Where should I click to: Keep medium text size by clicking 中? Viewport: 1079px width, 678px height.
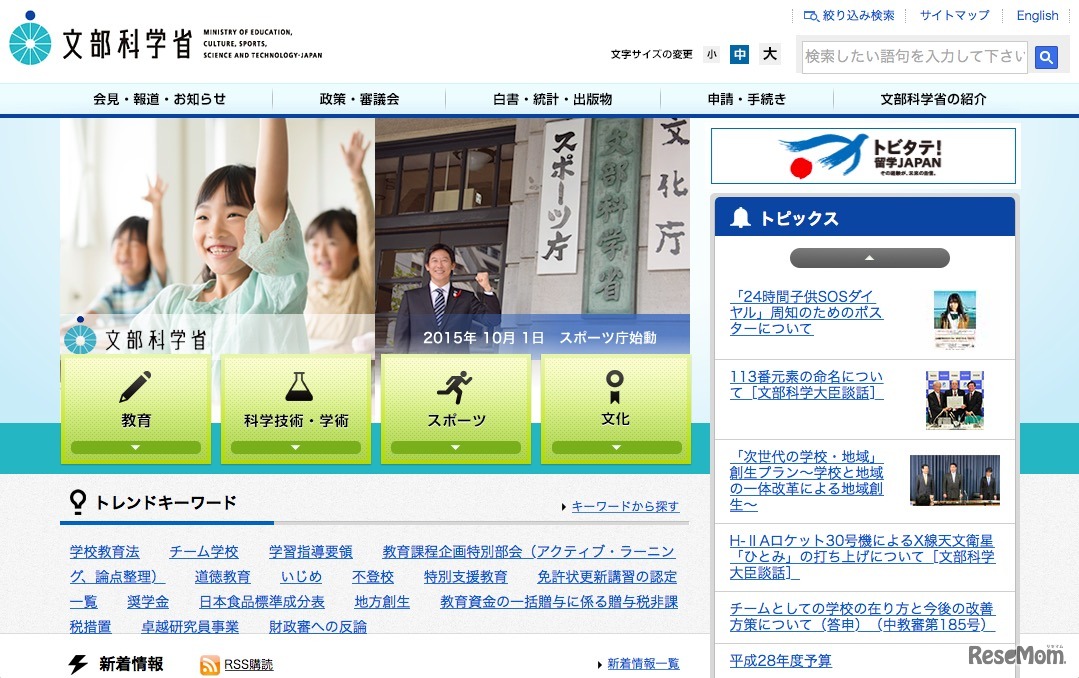pyautogui.click(x=739, y=54)
